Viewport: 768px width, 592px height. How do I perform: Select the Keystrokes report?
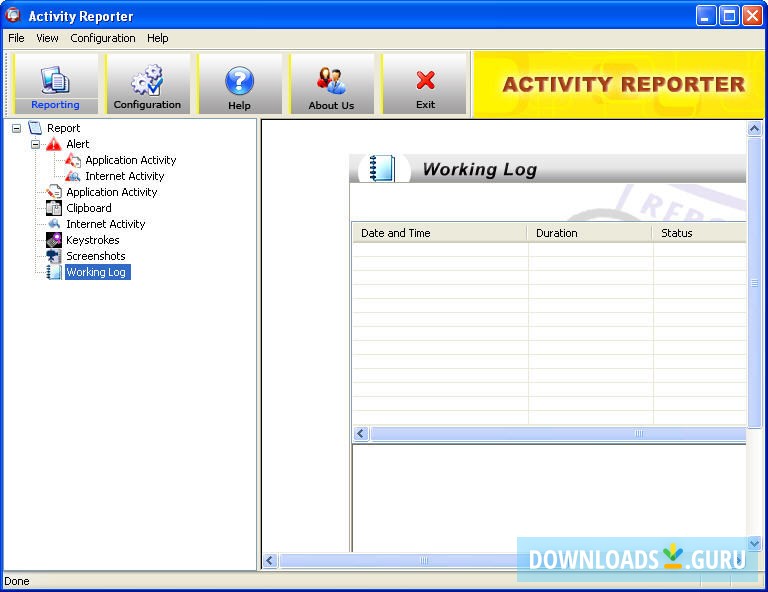(x=93, y=240)
